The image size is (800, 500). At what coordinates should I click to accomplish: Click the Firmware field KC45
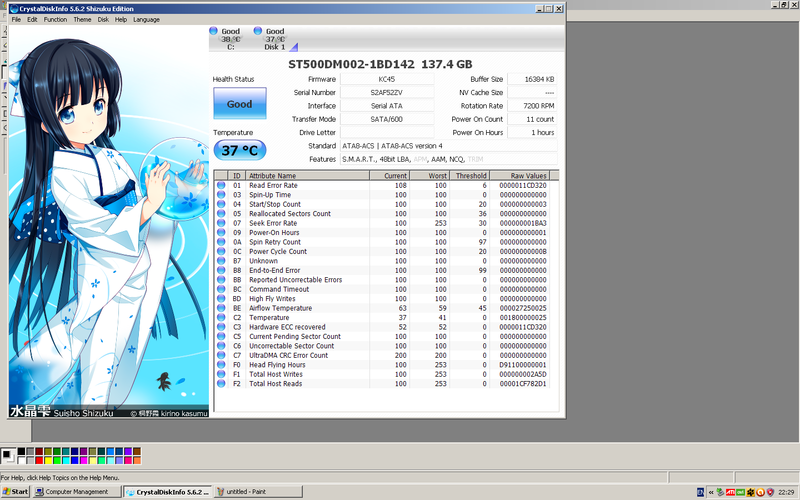(x=387, y=79)
